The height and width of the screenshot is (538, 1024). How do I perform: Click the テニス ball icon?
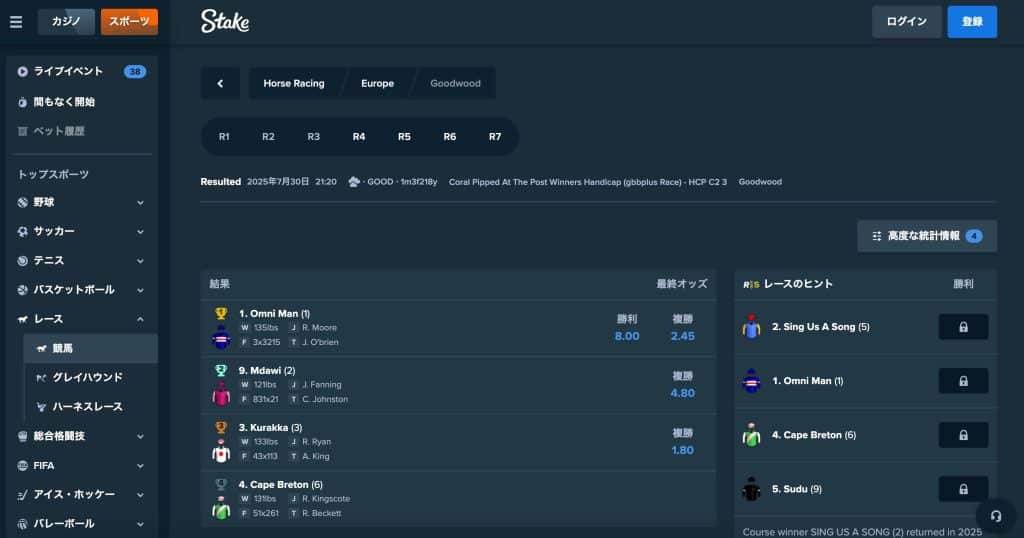pyautogui.click(x=22, y=261)
